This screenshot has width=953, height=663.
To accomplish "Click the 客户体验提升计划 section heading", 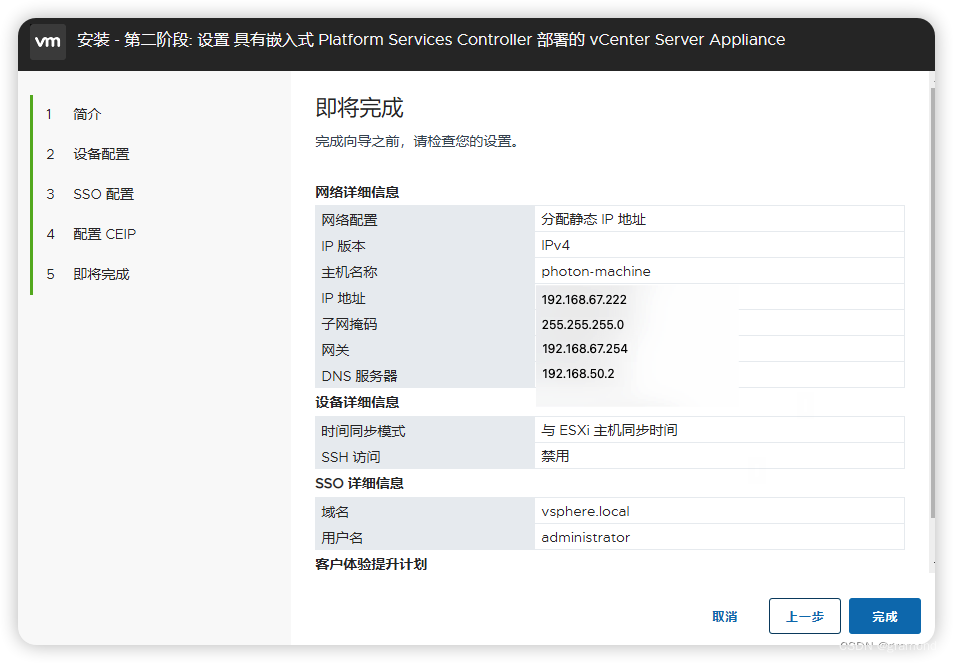I will [371, 565].
